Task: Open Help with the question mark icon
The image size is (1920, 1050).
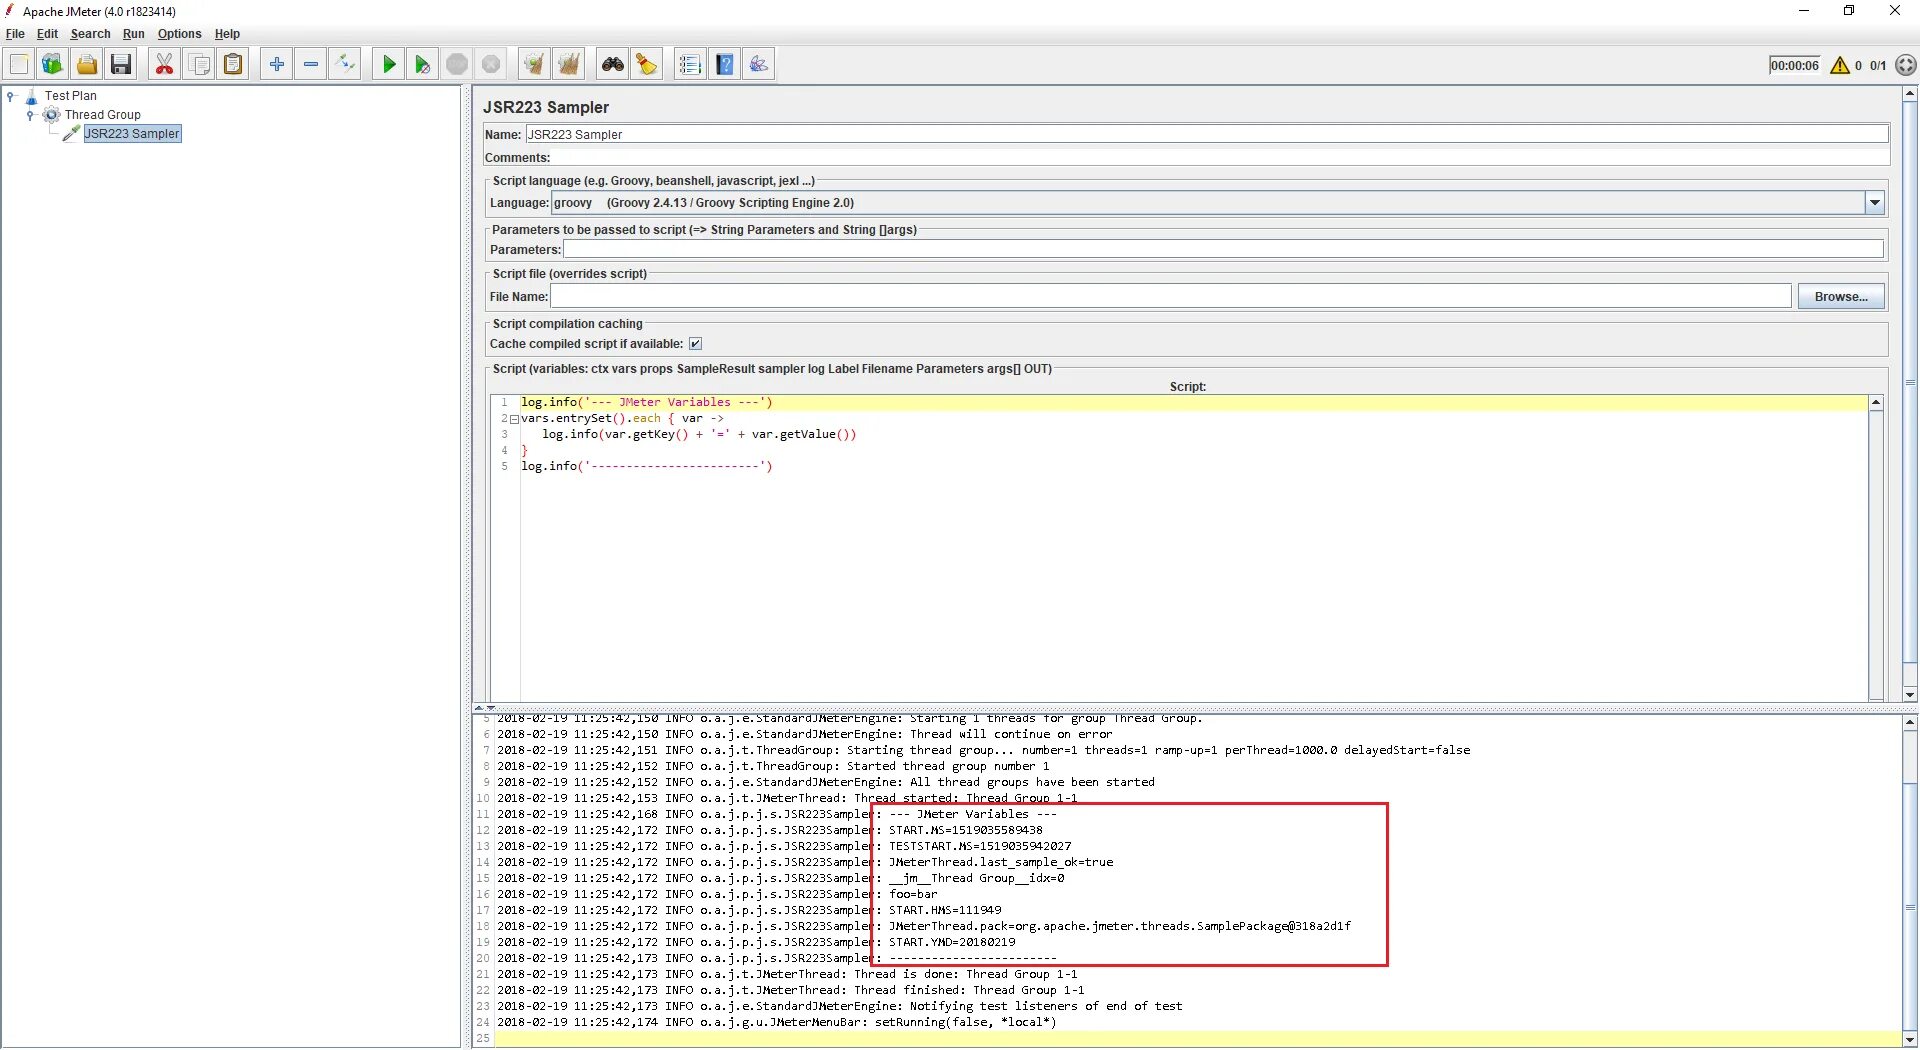Action: (725, 65)
